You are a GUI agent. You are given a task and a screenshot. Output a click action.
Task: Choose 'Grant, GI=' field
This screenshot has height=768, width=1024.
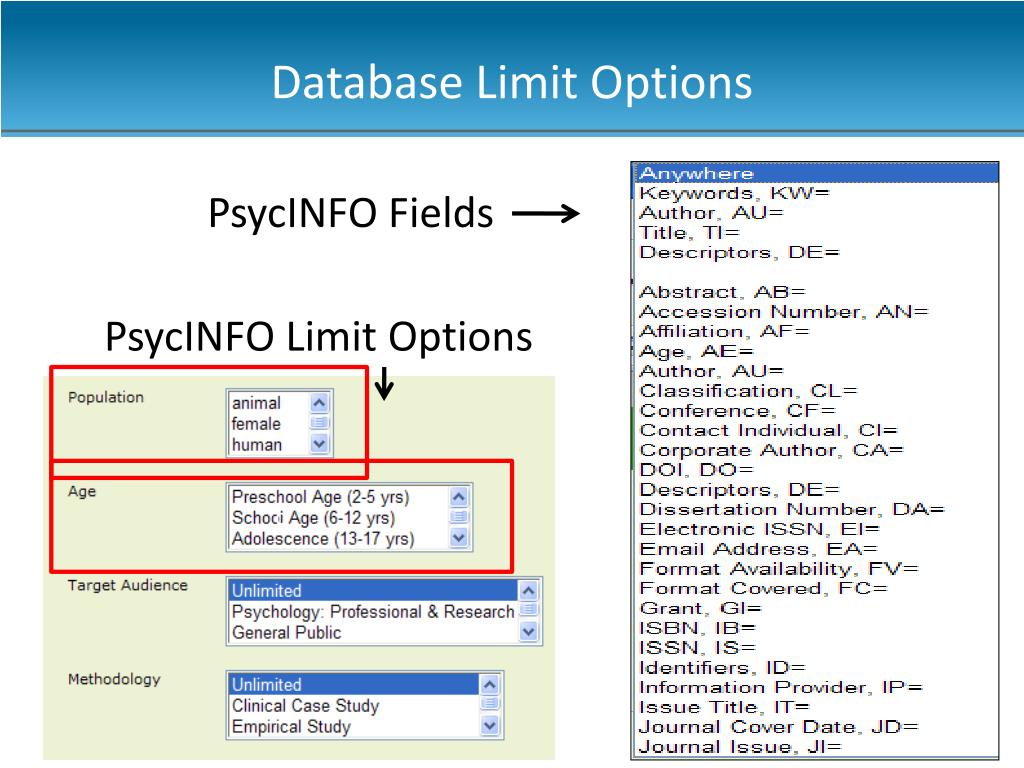[700, 608]
